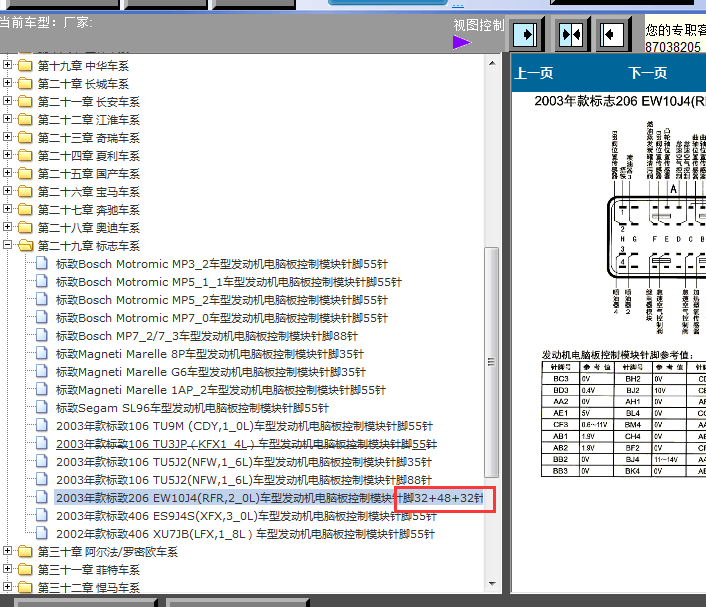The image size is (706, 607).
Task: Expand 第二十四章 夏利车系 node
Action: [7, 155]
